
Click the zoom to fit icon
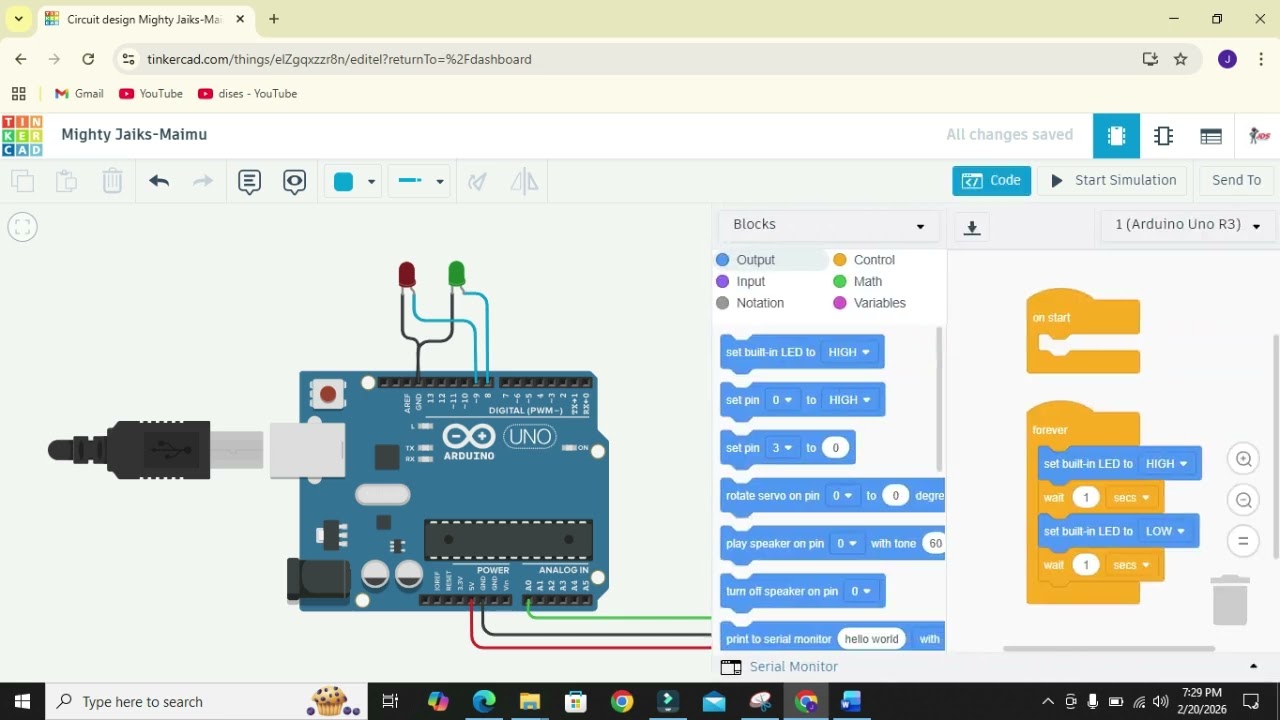pyautogui.click(x=22, y=227)
